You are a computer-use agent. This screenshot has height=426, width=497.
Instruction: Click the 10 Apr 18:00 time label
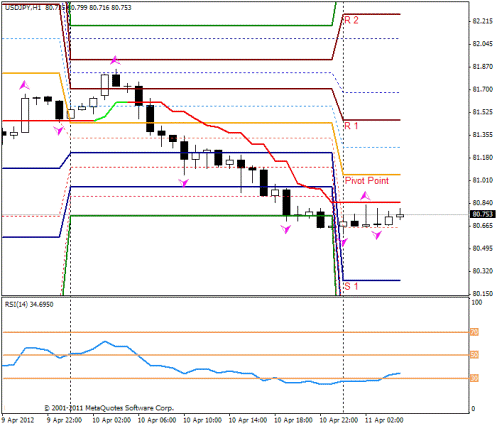click(293, 420)
